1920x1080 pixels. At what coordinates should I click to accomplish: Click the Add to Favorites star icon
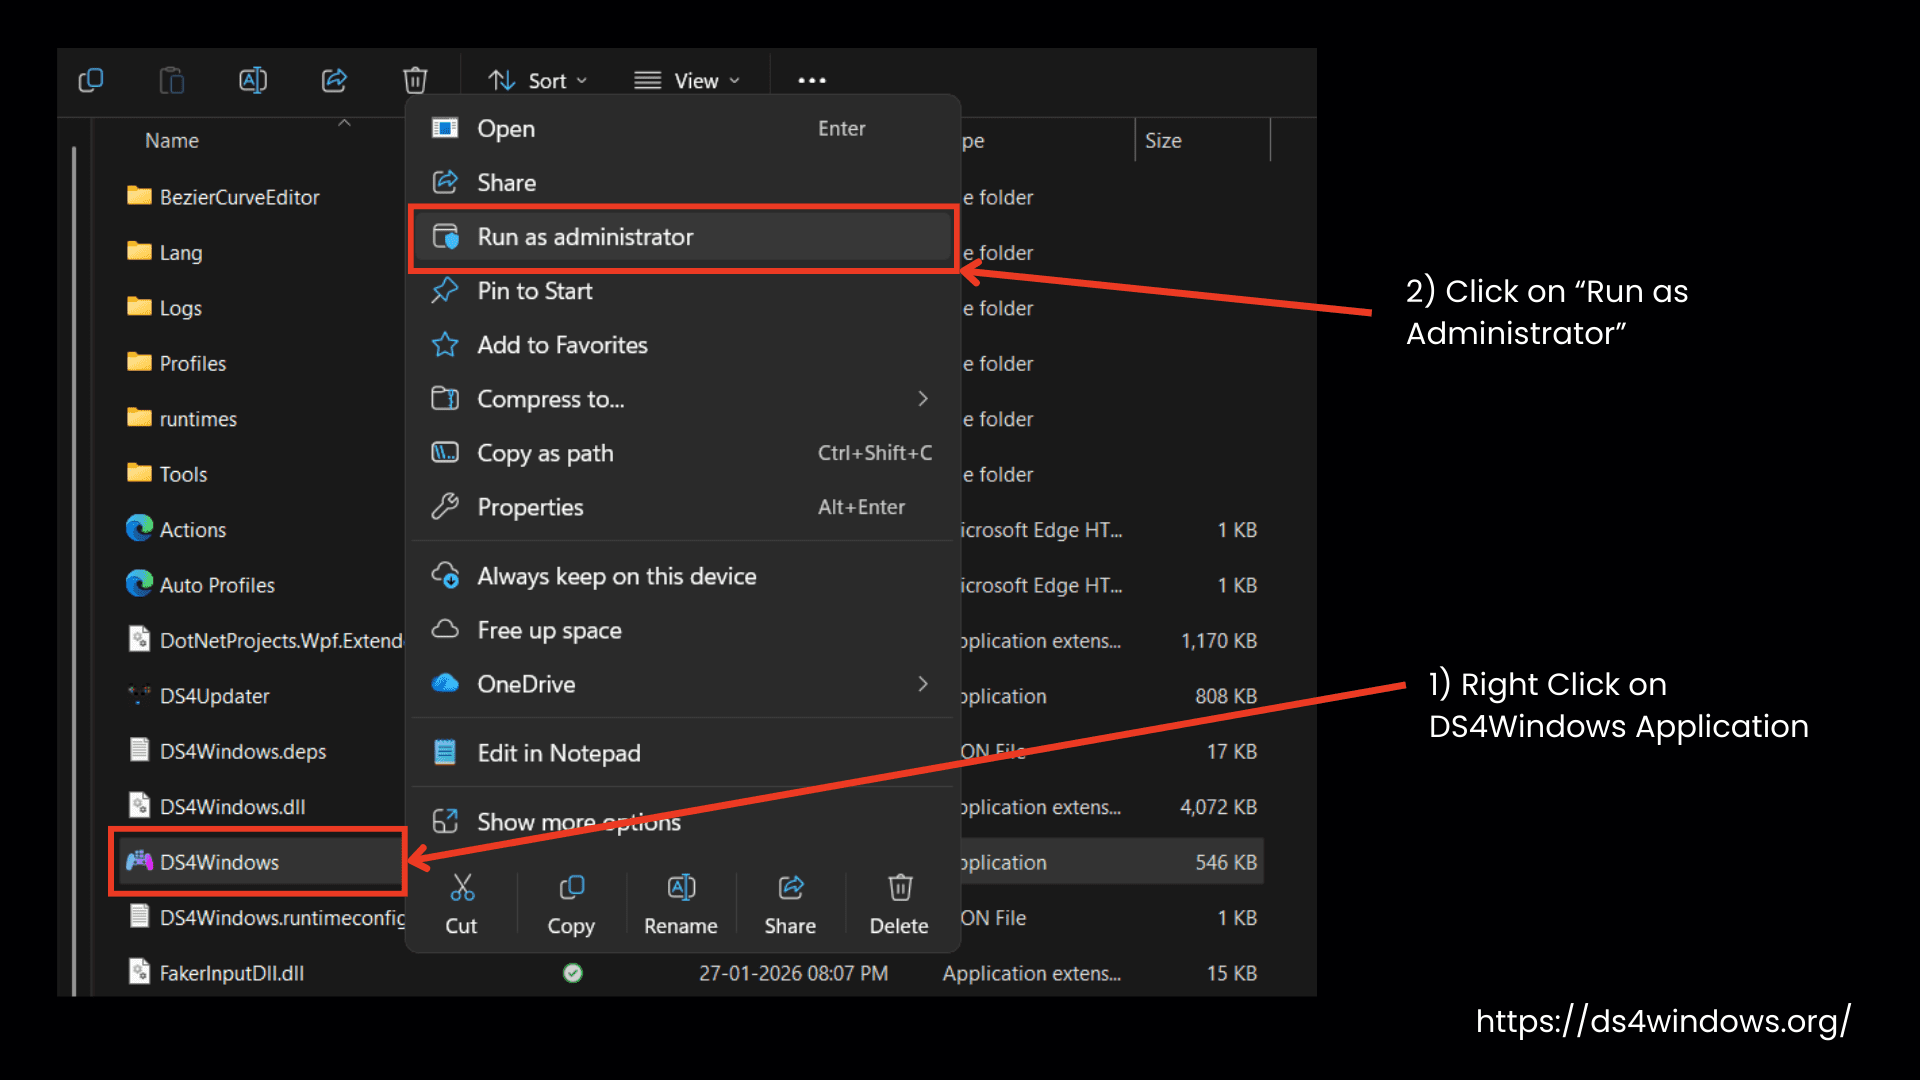[445, 345]
